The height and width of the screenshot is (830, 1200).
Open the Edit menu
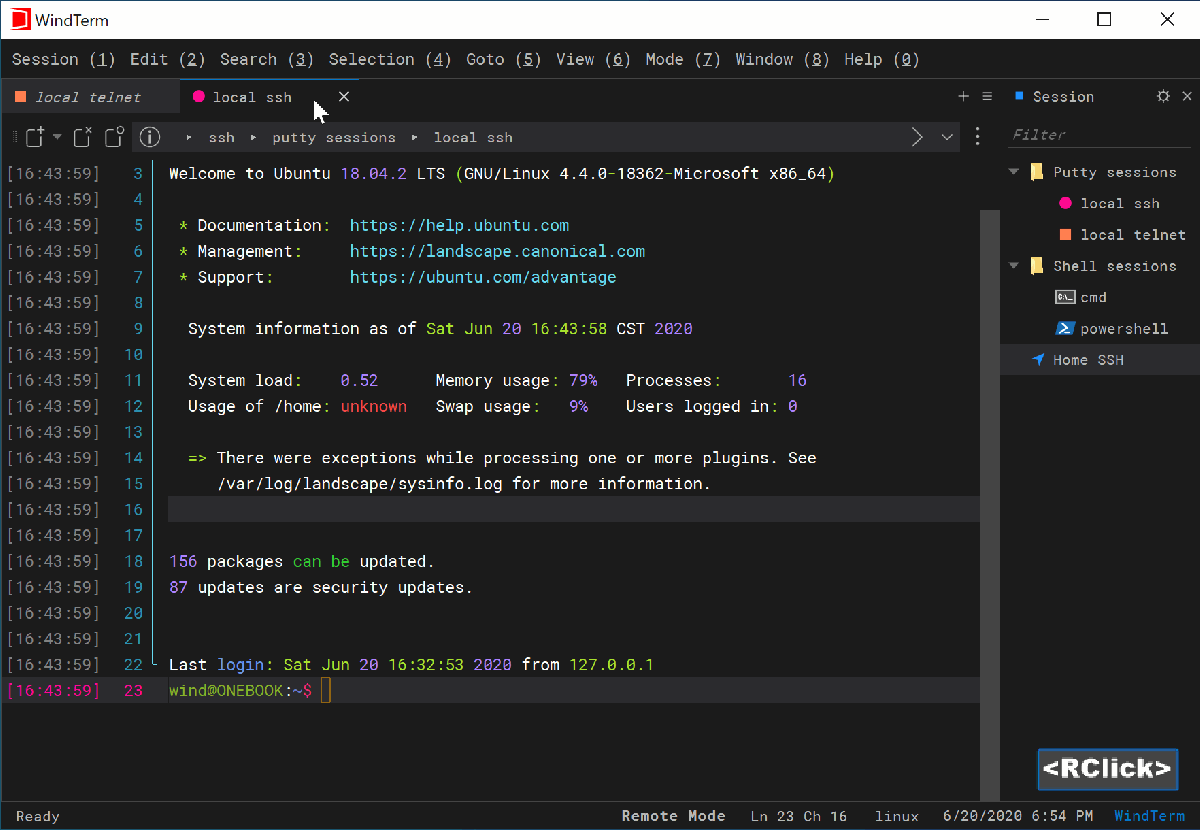click(167, 59)
